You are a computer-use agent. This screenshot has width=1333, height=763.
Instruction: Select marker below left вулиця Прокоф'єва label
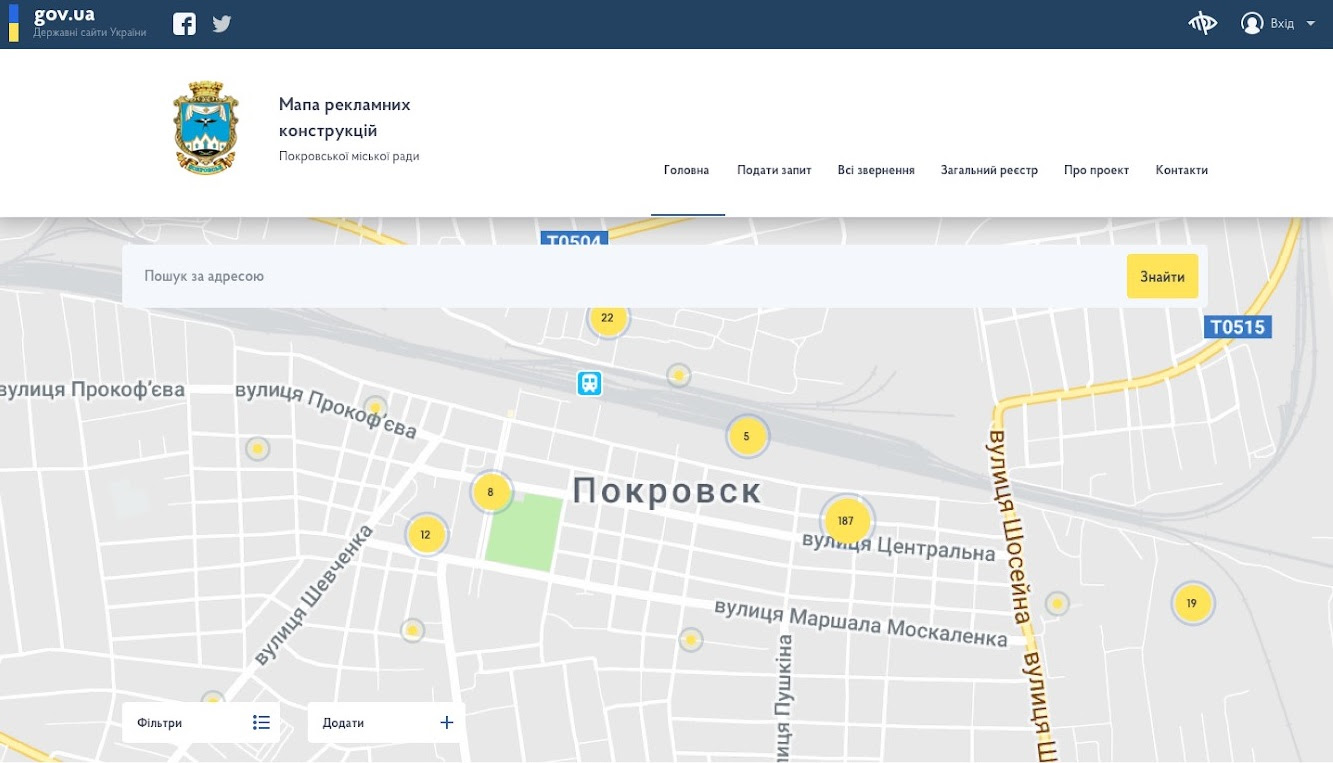pos(258,449)
